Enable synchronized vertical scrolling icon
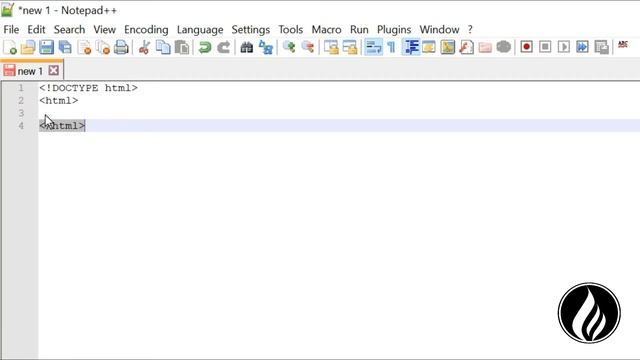Screen dimensions: 640x360 pyautogui.click(x=331, y=47)
